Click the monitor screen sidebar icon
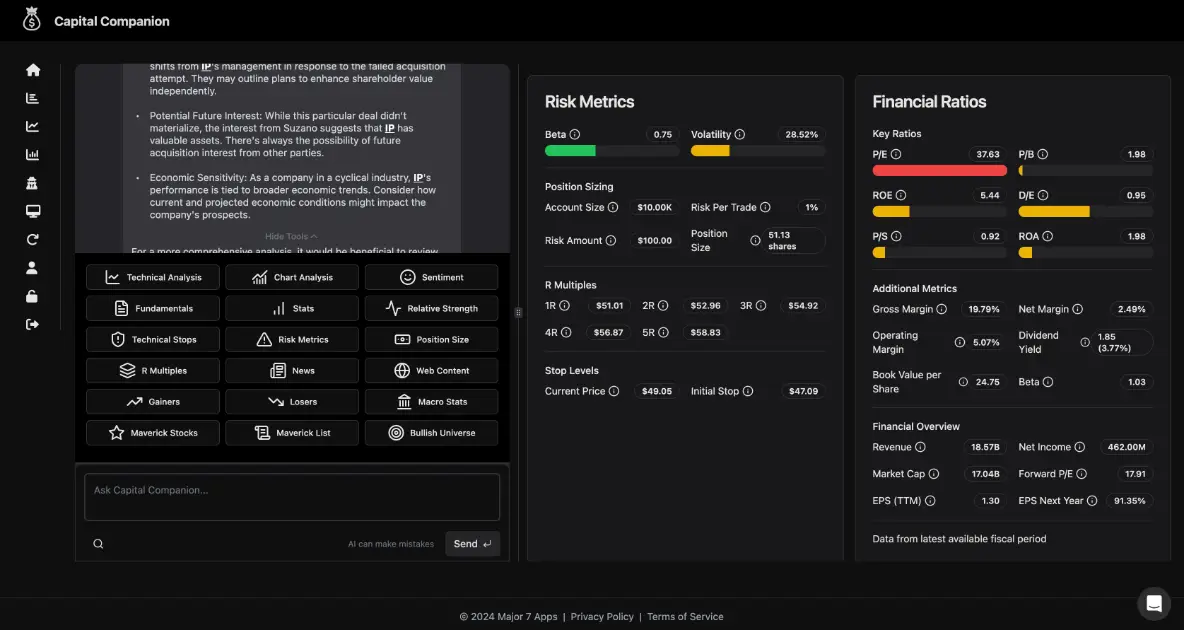1184x630 pixels. pyautogui.click(x=33, y=211)
